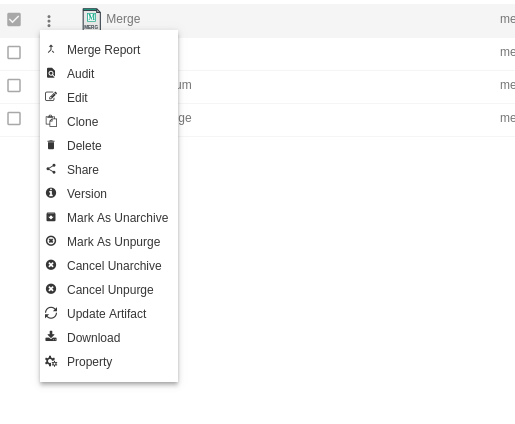Click the Property gears icon
This screenshot has width=515, height=424.
(x=51, y=361)
